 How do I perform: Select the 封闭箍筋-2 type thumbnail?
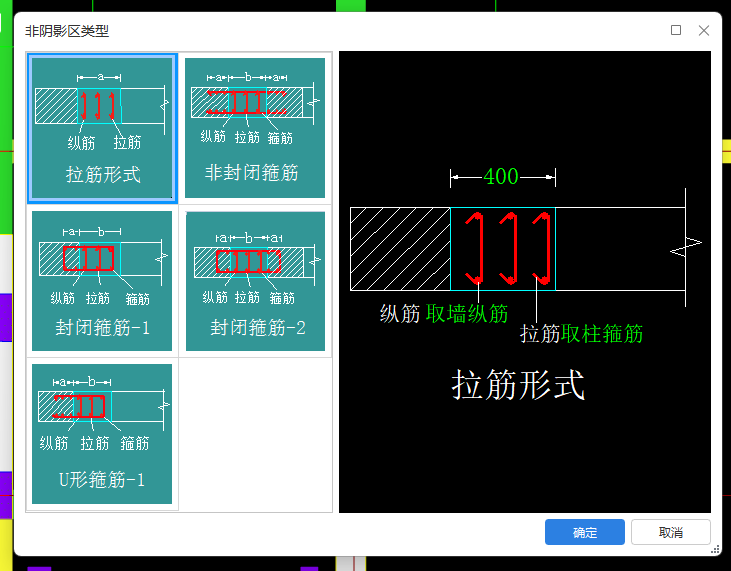(255, 281)
